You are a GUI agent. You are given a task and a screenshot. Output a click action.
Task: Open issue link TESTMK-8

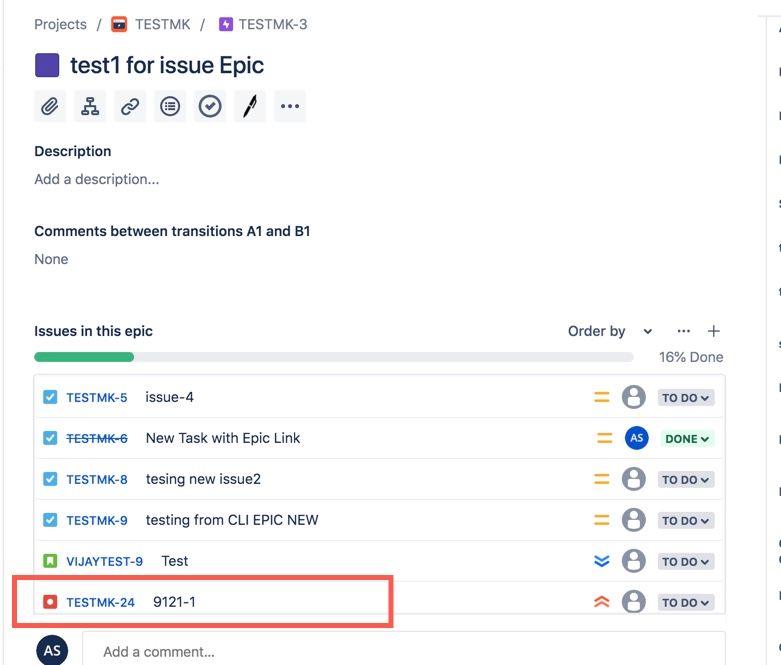coord(97,480)
